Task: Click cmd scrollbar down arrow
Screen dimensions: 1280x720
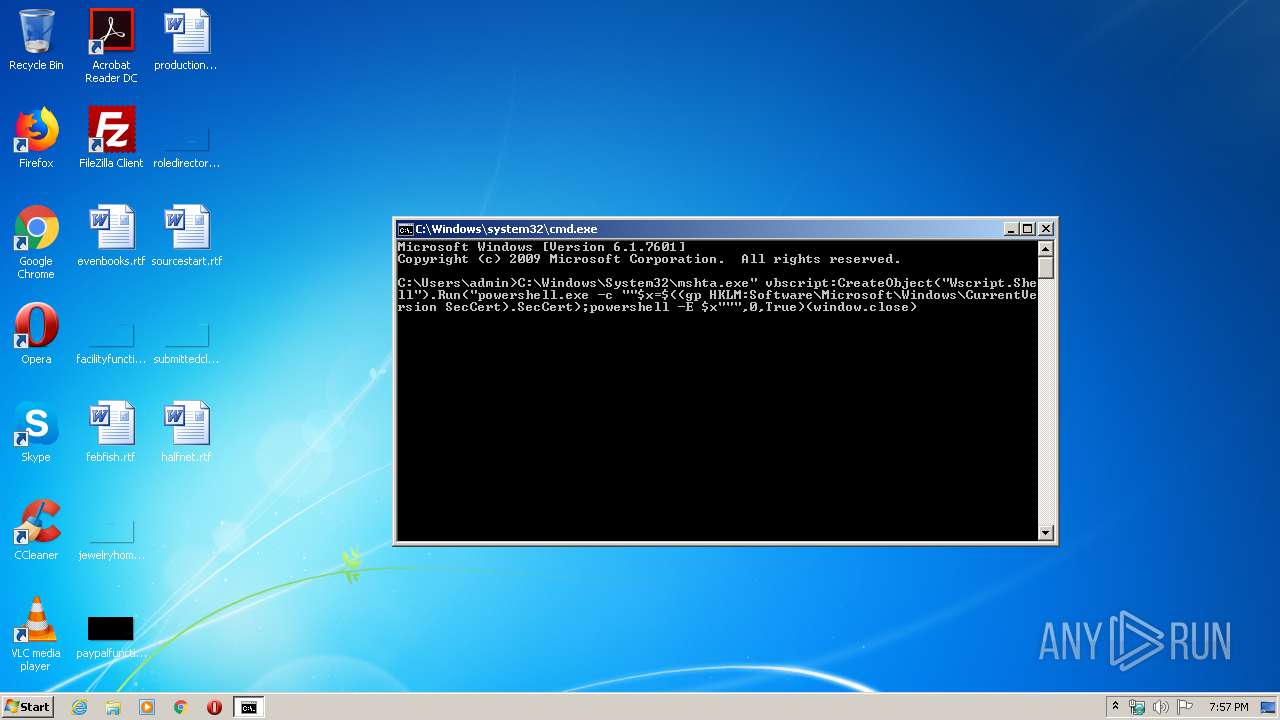Action: coord(1046,533)
